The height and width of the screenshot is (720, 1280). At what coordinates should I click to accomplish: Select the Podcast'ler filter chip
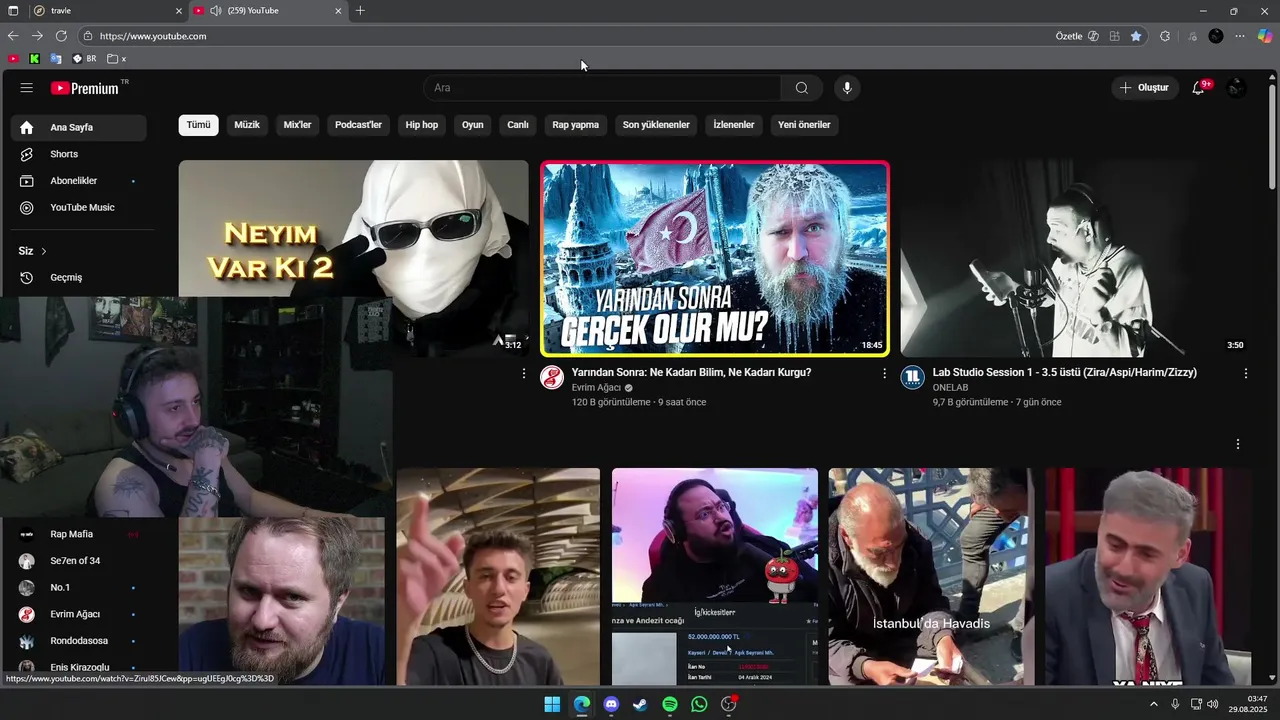tap(359, 125)
